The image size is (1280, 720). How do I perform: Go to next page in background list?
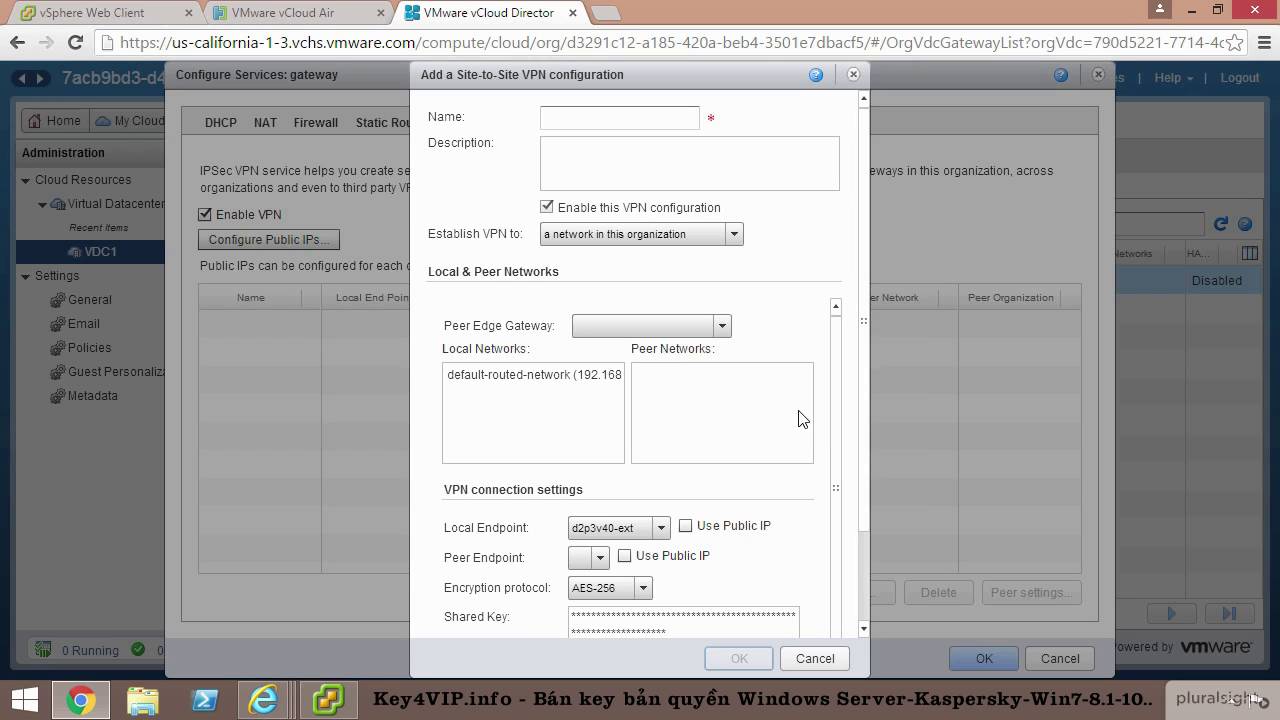pyautogui.click(x=1172, y=613)
